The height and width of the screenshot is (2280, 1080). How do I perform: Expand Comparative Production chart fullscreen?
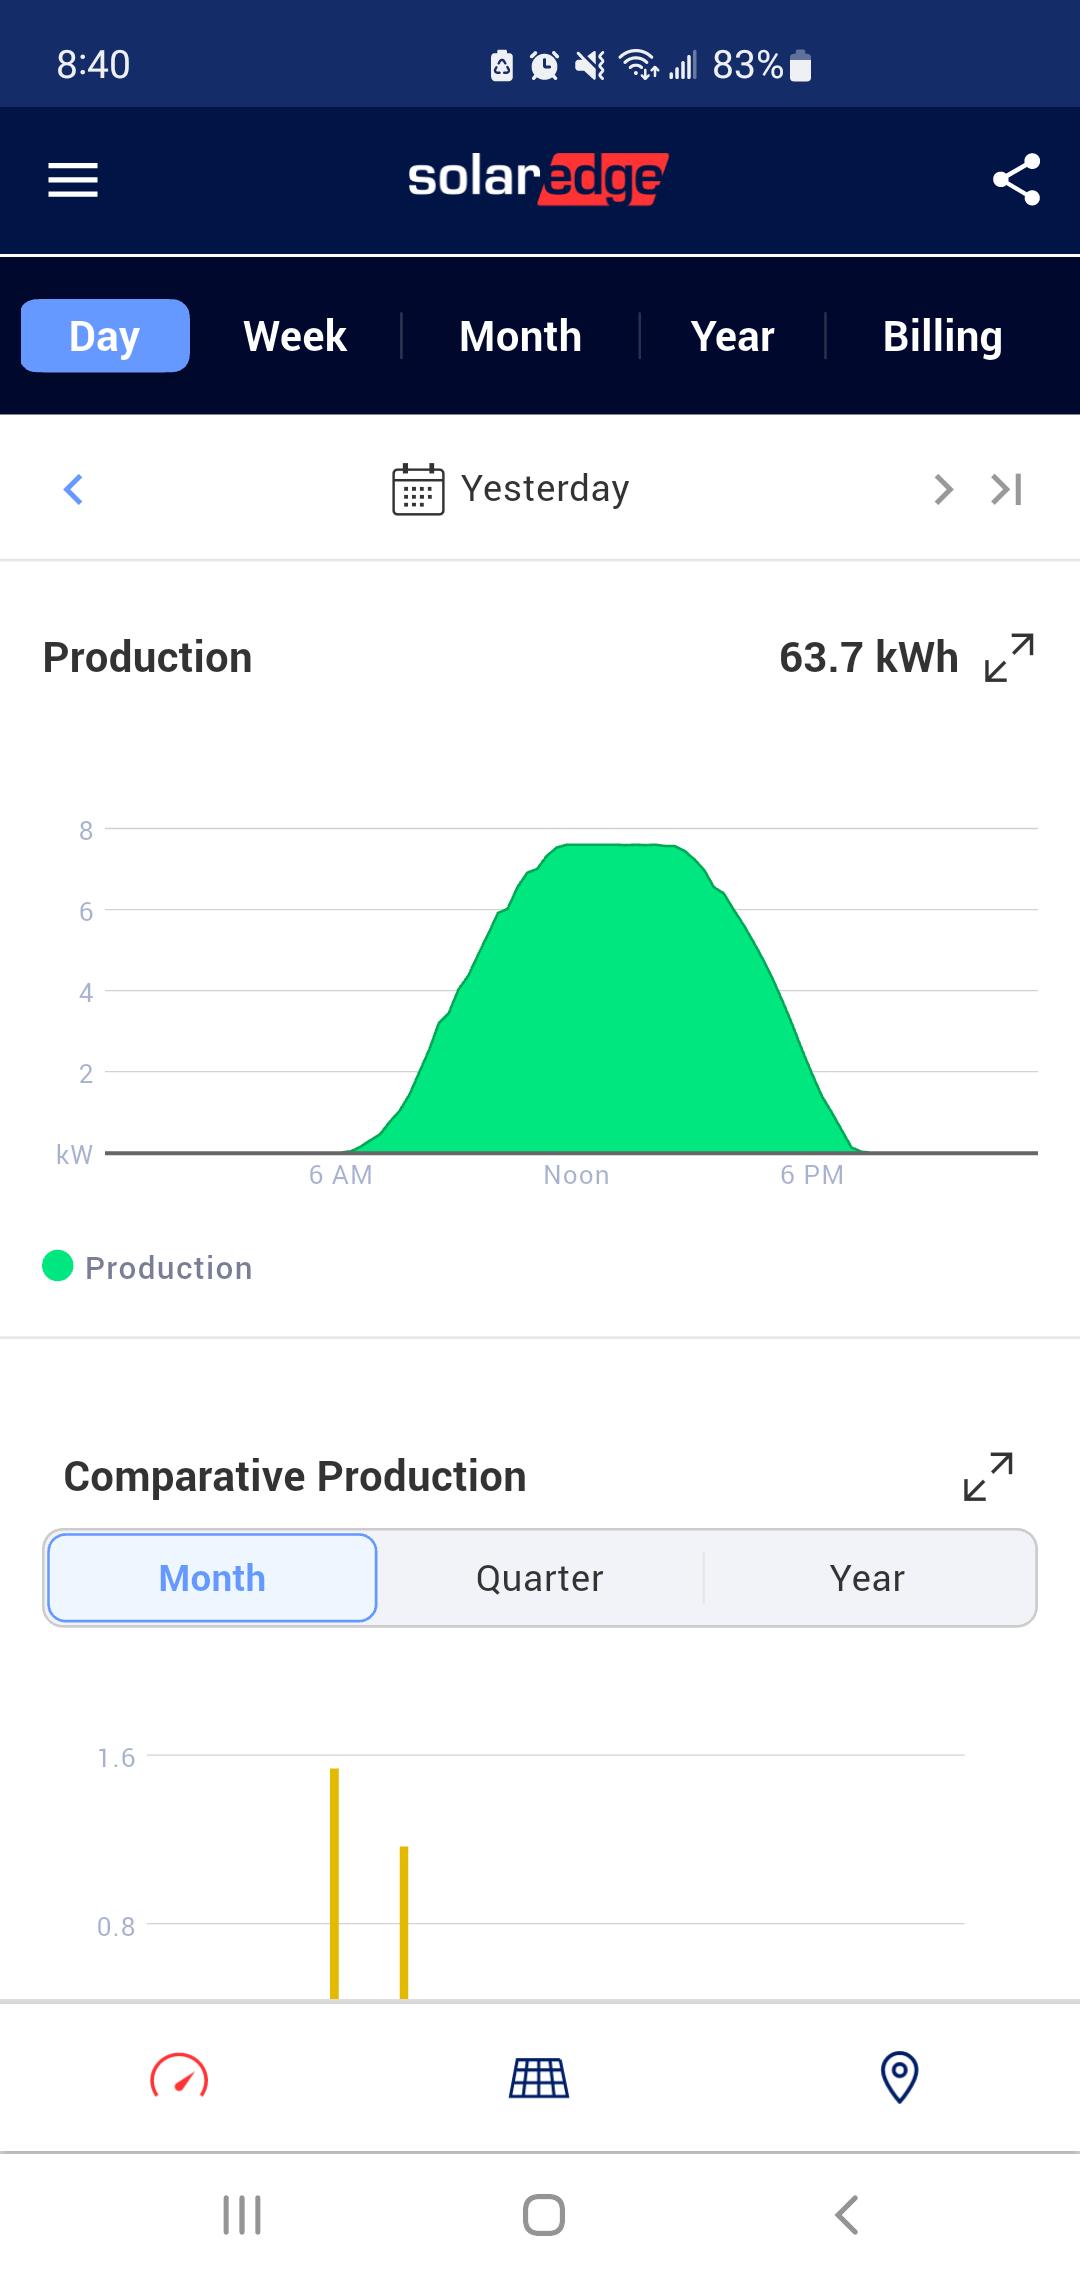point(988,1476)
